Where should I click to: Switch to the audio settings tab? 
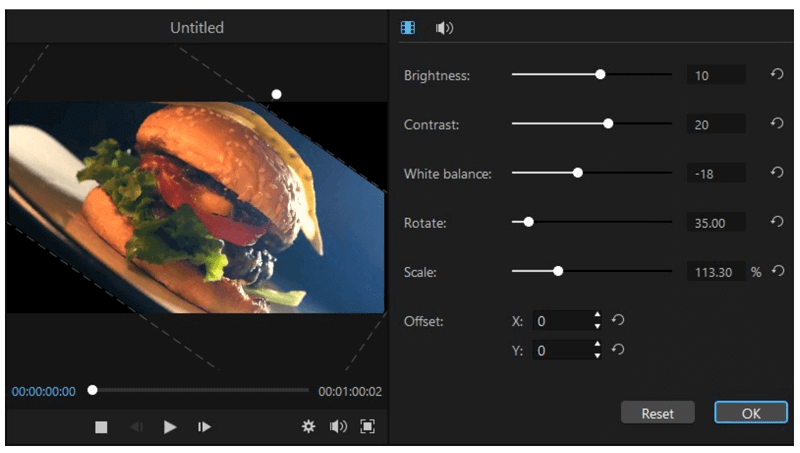[444, 28]
